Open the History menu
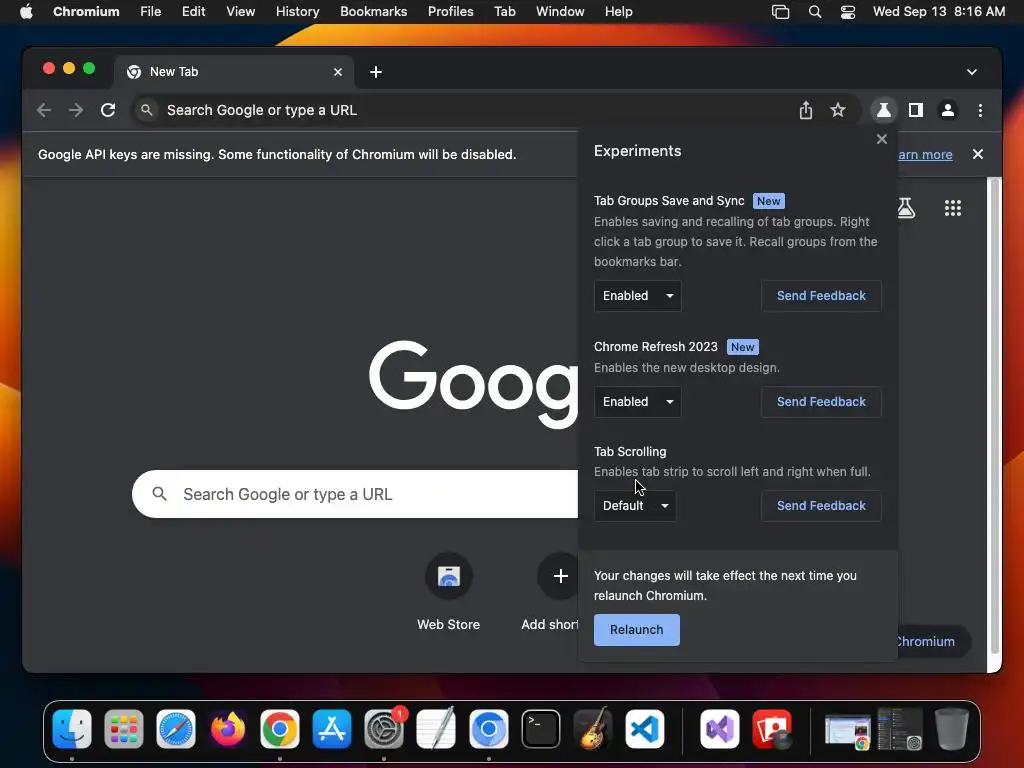 coord(297,12)
